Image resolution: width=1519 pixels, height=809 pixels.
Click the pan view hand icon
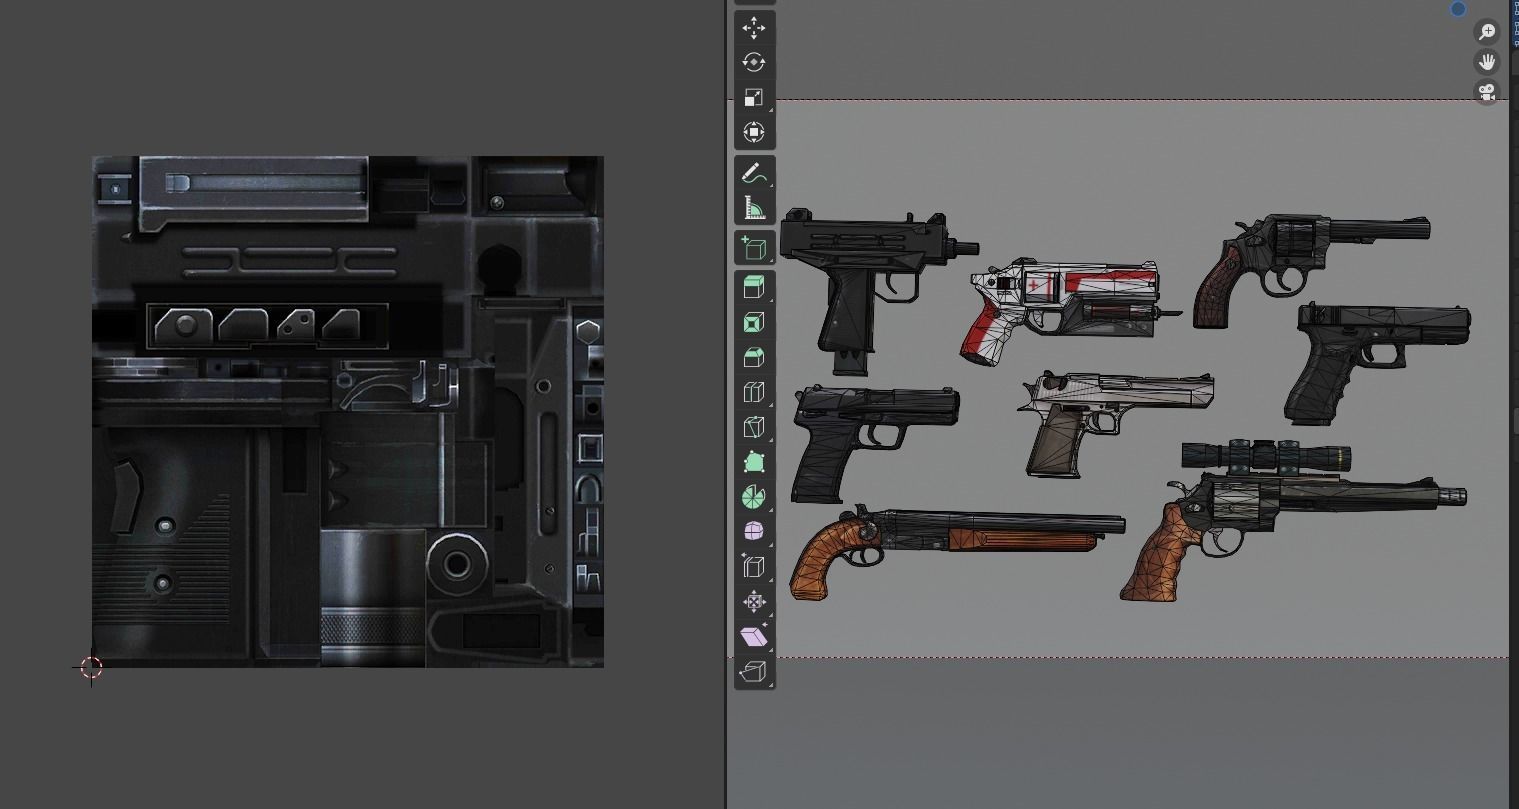1487,62
